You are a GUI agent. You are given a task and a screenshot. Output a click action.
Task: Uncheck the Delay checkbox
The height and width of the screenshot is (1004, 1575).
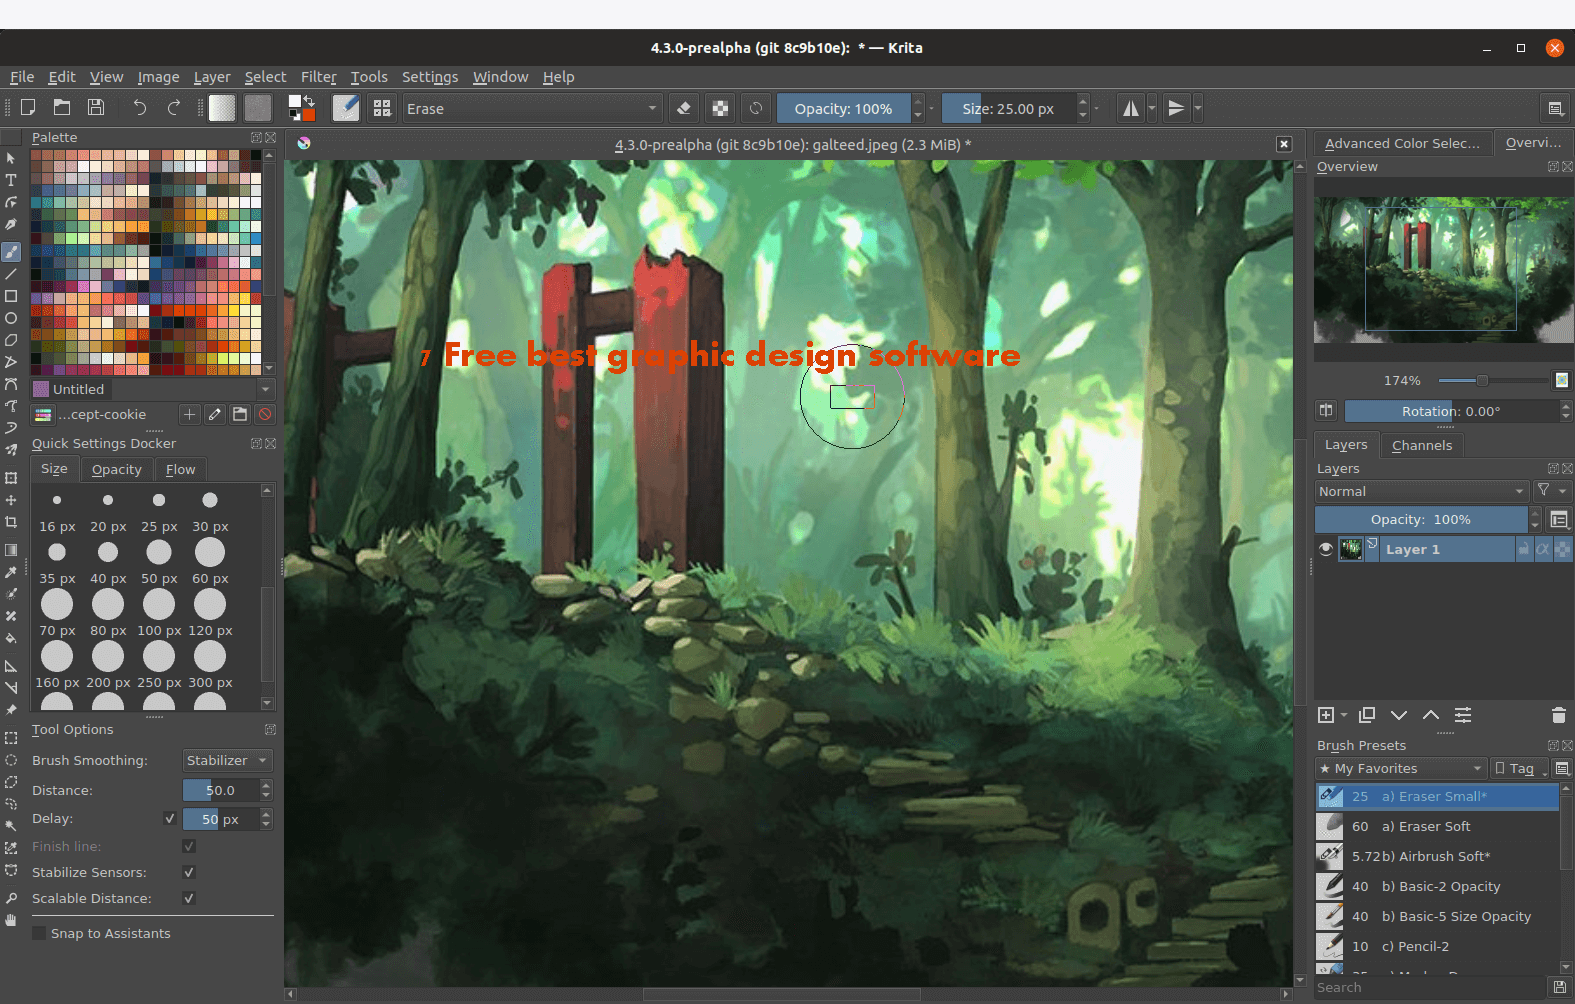pyautogui.click(x=170, y=819)
